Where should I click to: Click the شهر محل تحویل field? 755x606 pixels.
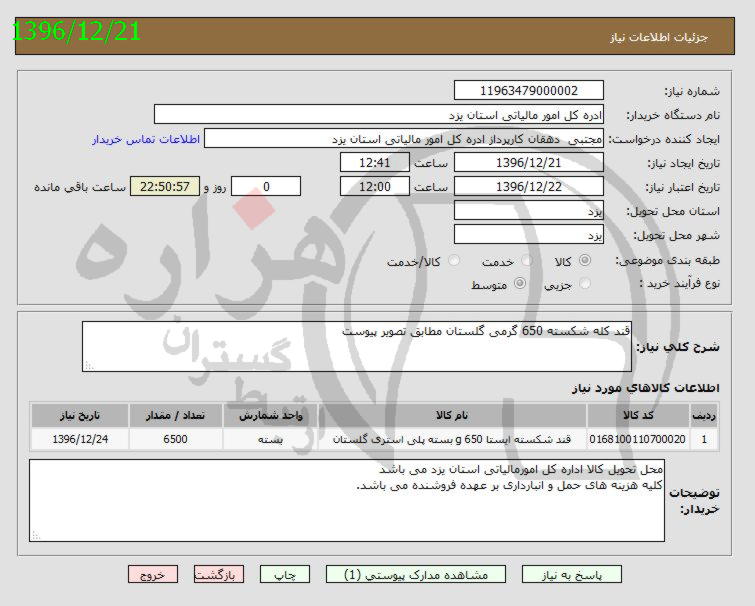click(x=529, y=234)
